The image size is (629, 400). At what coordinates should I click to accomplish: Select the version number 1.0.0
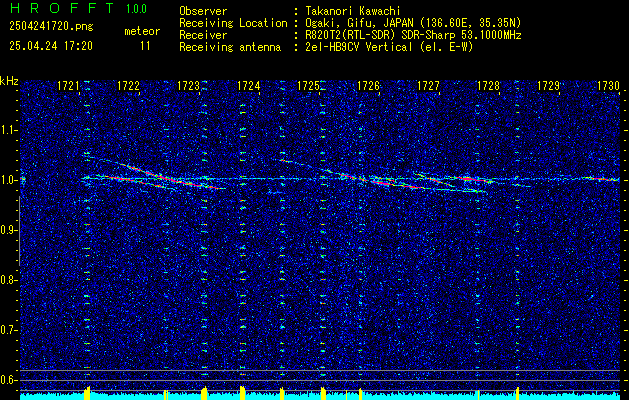tap(136, 9)
